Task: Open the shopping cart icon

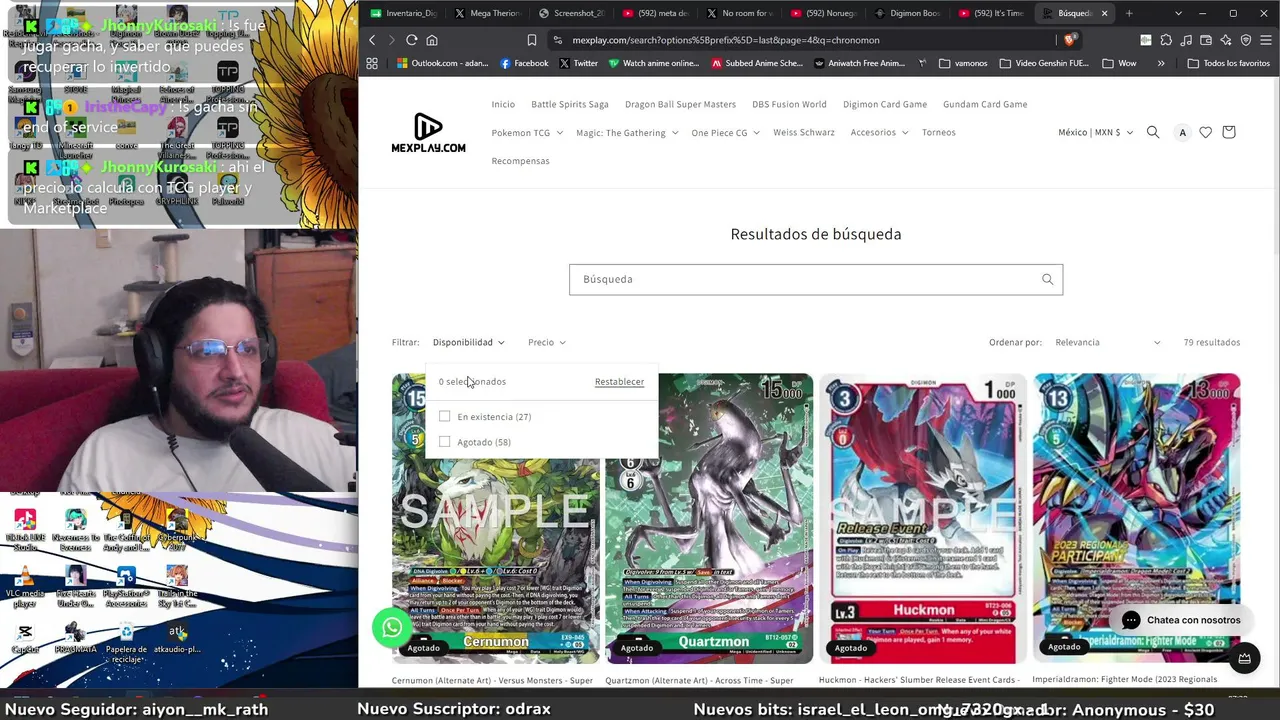Action: (1229, 132)
